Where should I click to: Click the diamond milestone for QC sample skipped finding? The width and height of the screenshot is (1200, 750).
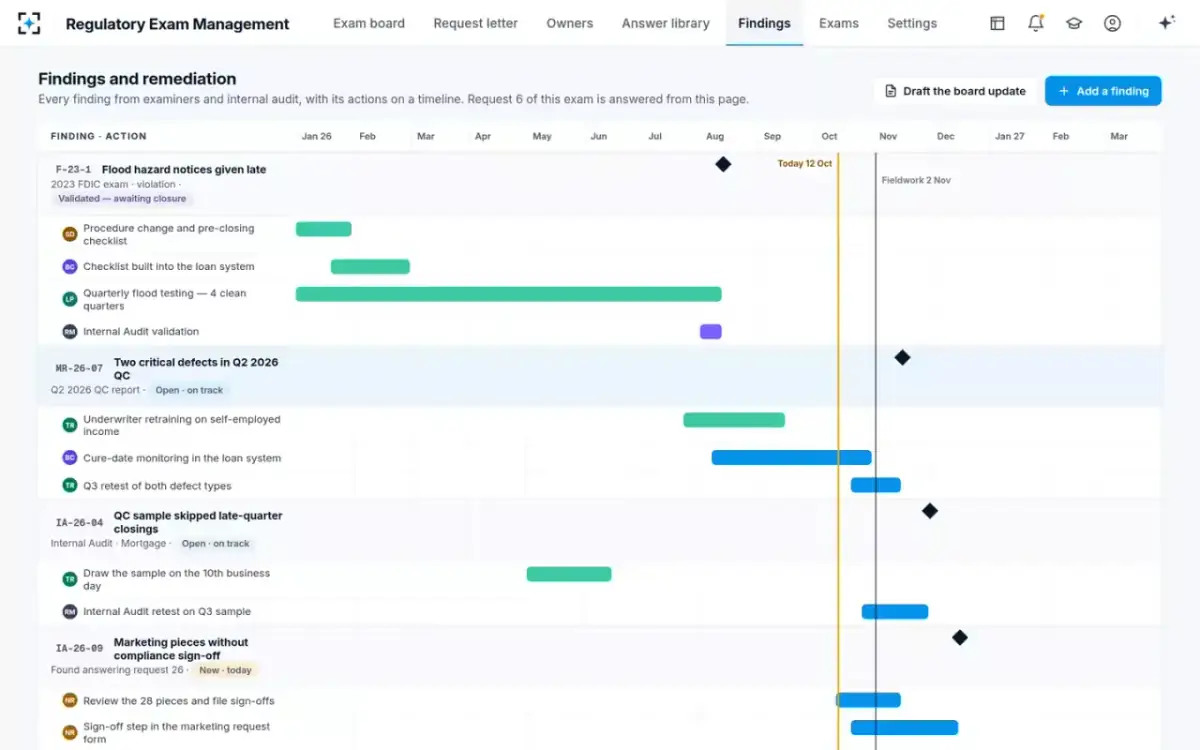tap(930, 511)
